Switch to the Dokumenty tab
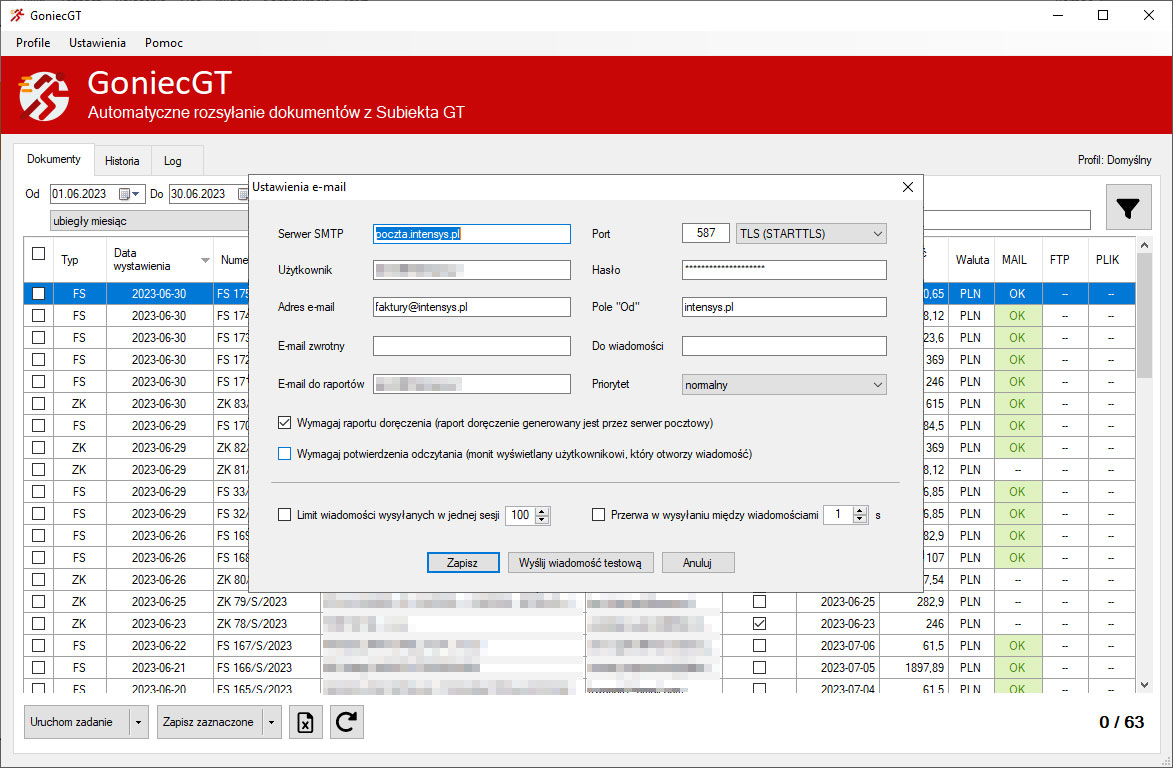The image size is (1173, 768). pyautogui.click(x=54, y=159)
